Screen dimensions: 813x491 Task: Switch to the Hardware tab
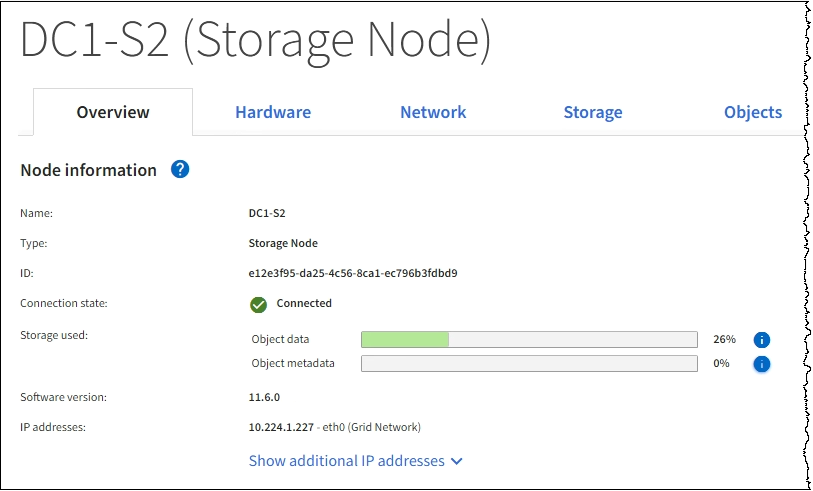pyautogui.click(x=273, y=112)
